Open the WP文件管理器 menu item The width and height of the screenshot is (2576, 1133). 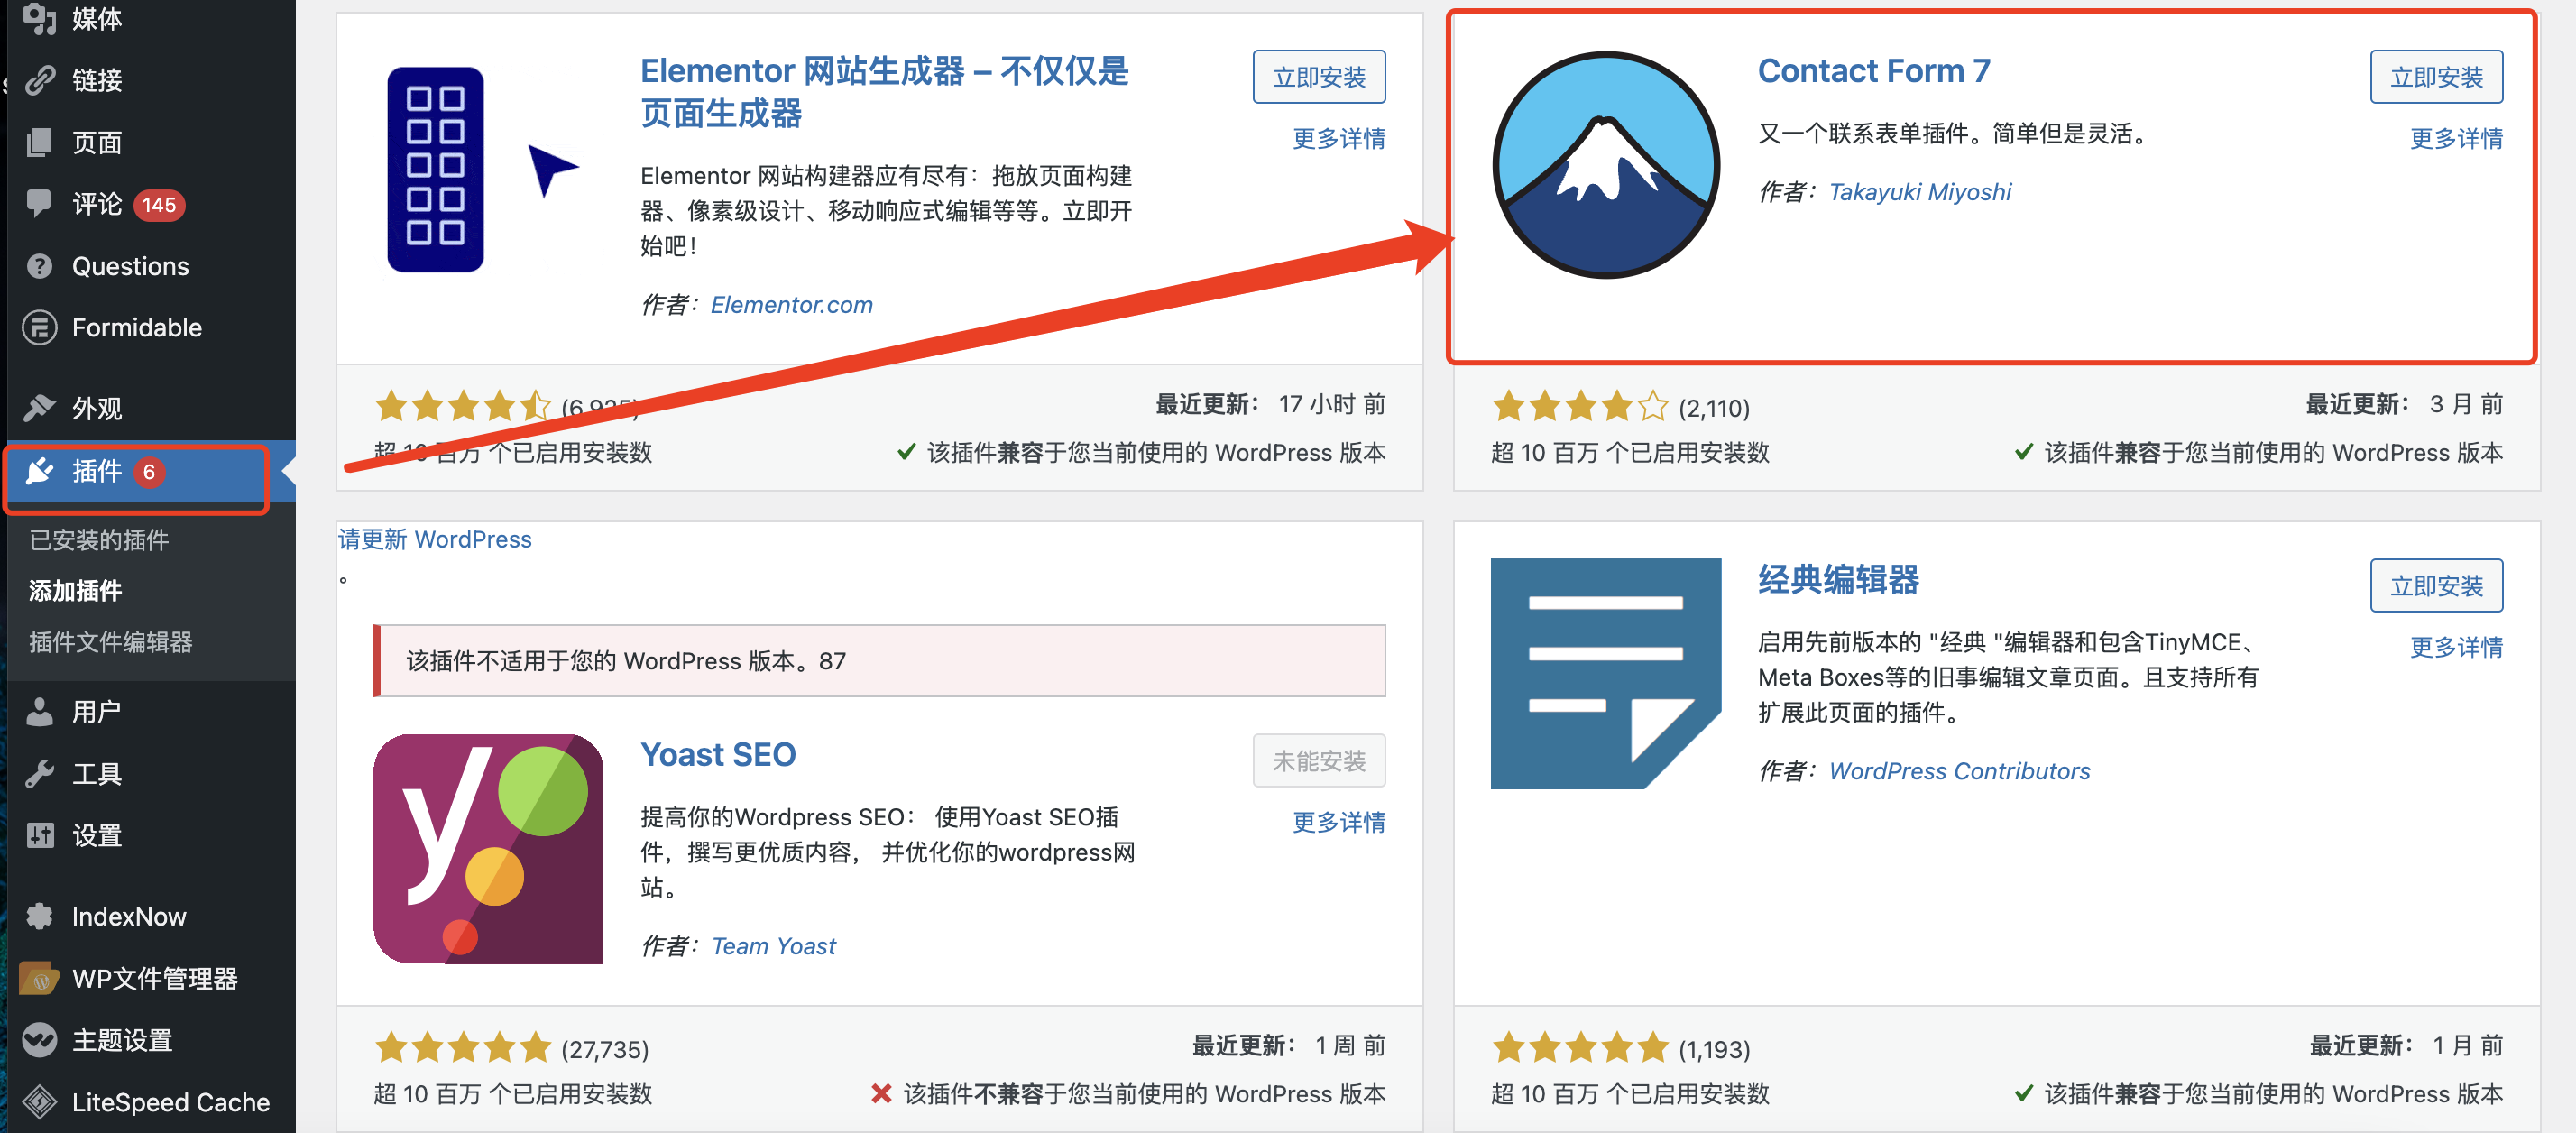click(x=155, y=978)
